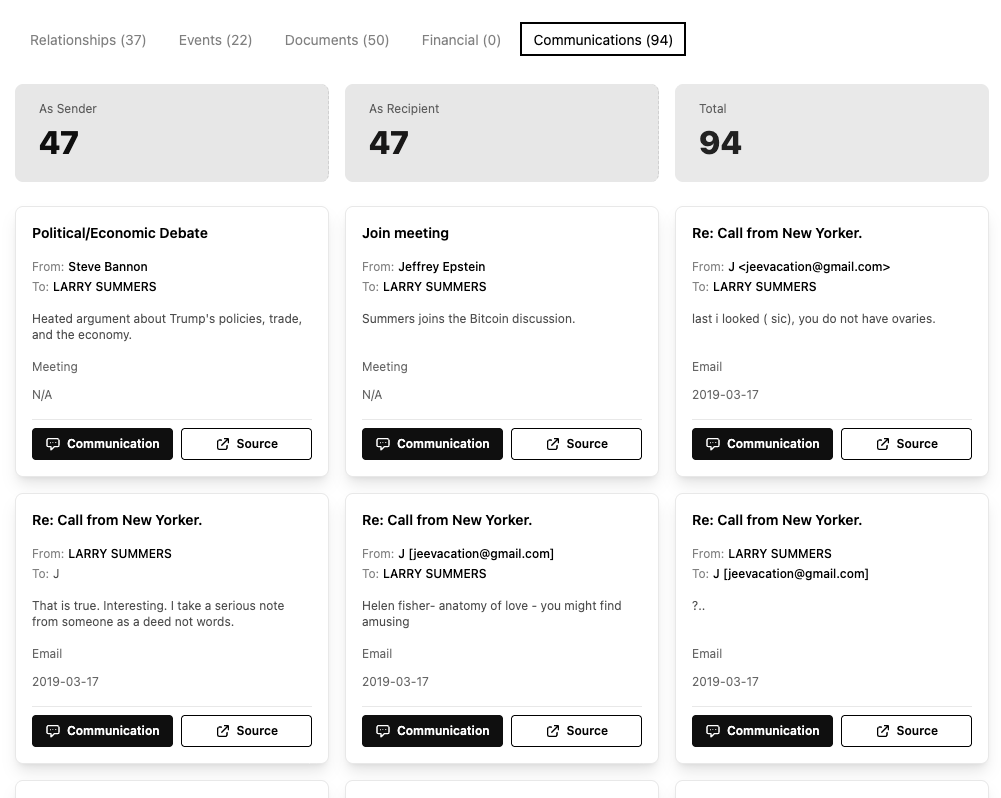Open Communication for 'That is true' email
The width and height of the screenshot is (1001, 798).
(102, 731)
